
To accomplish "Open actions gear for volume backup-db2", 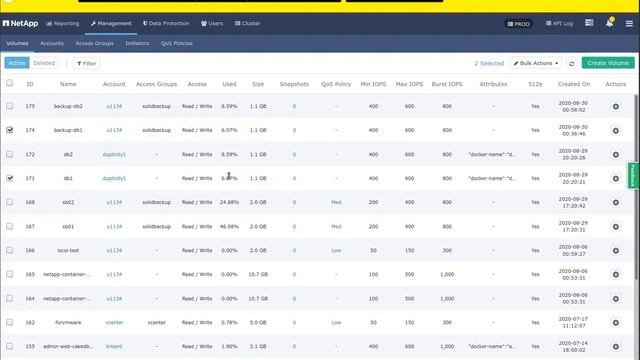I will point(616,107).
